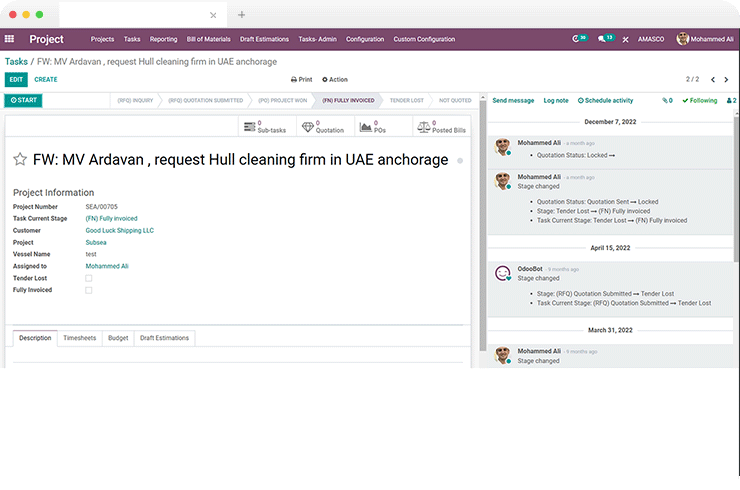
Task: Toggle the Tender Lost checkbox
Action: pos(89,278)
